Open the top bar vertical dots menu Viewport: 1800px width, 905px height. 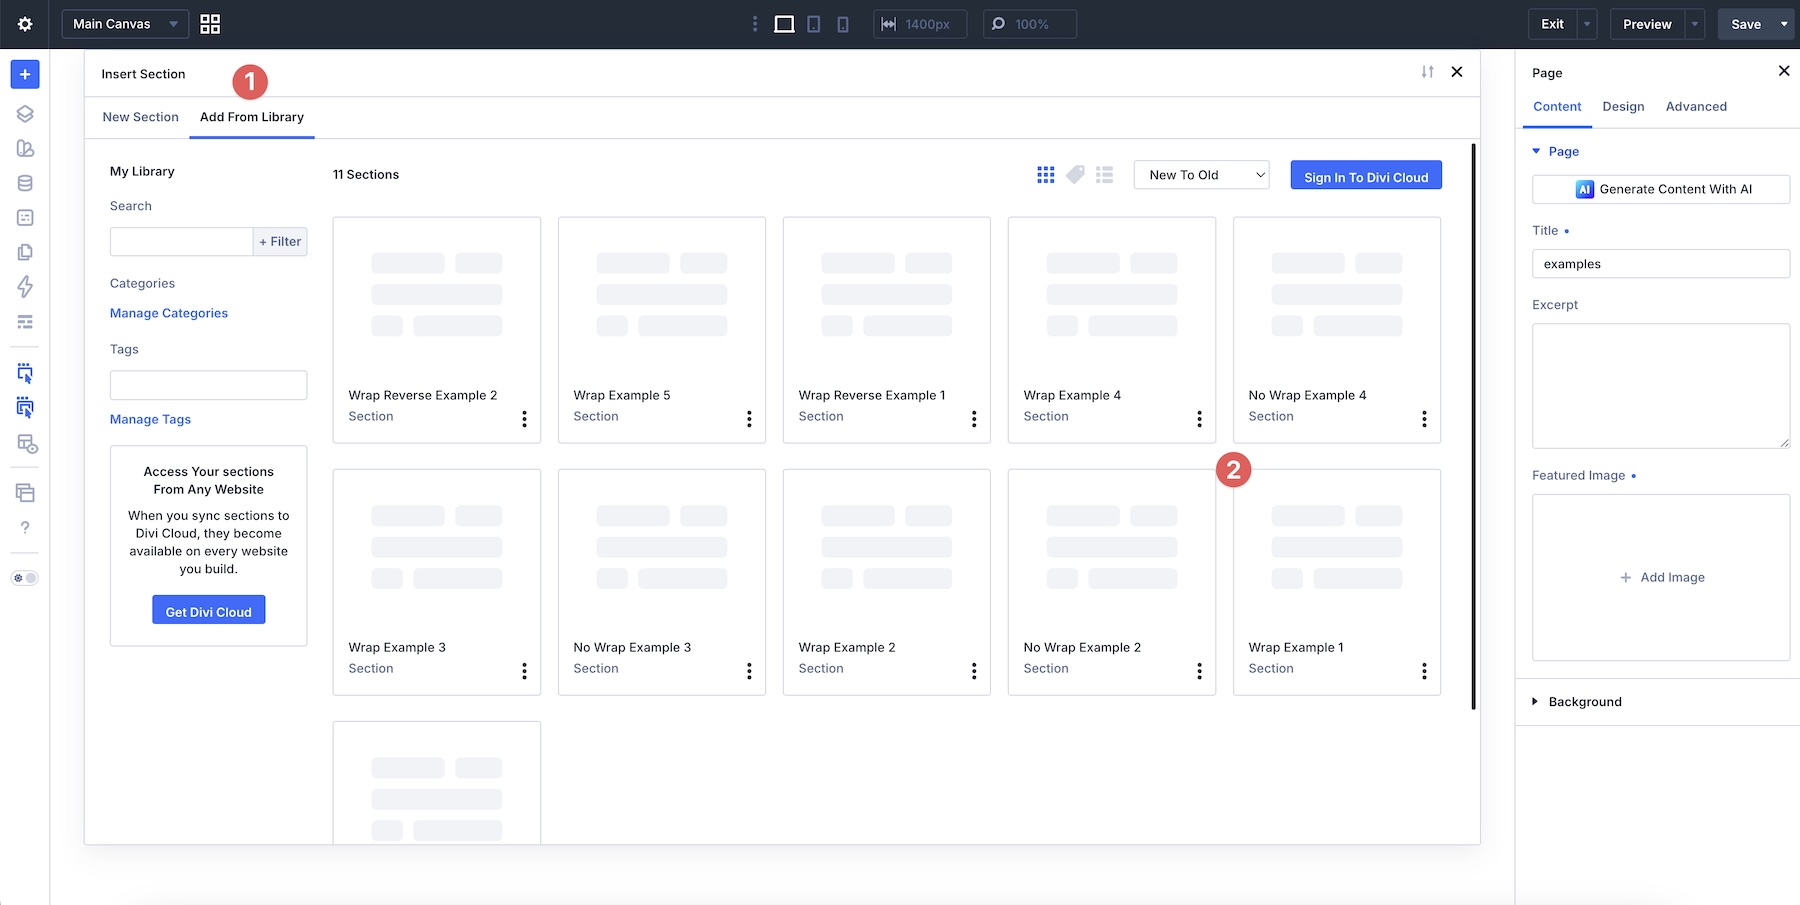click(755, 24)
